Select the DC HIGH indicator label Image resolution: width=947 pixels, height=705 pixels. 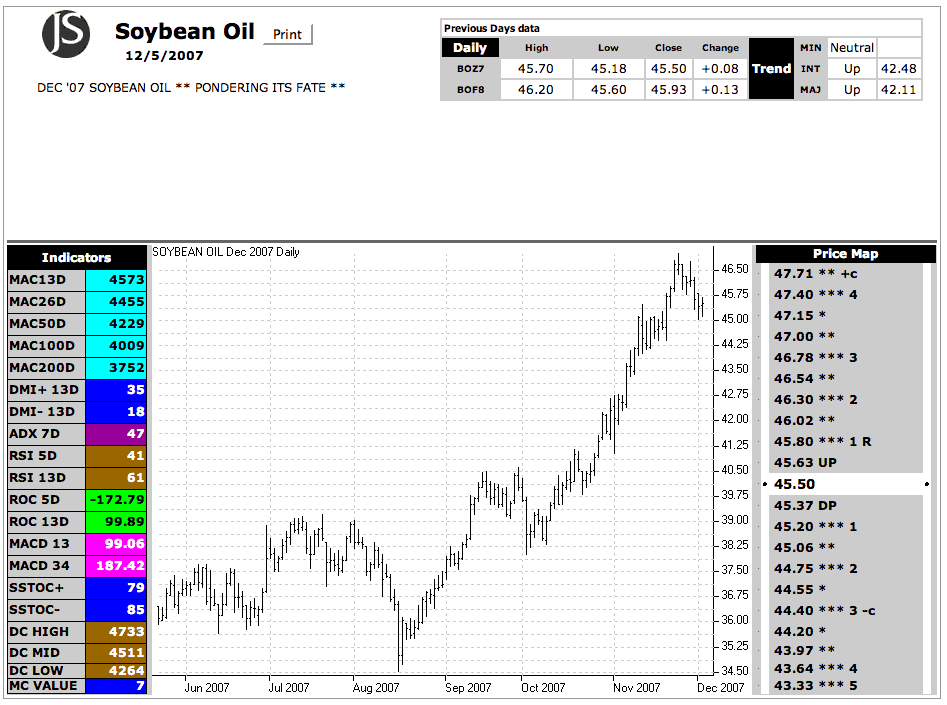[46, 631]
